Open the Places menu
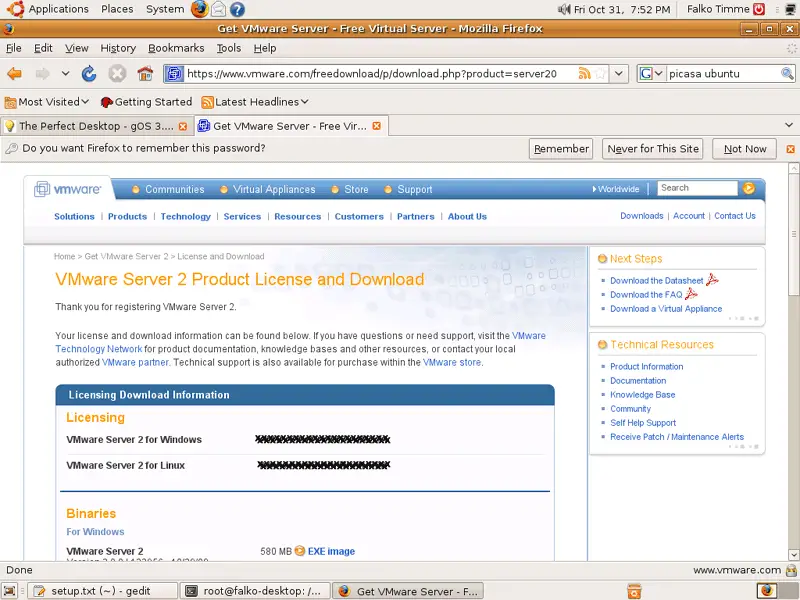This screenshot has width=800, height=600. (x=117, y=9)
